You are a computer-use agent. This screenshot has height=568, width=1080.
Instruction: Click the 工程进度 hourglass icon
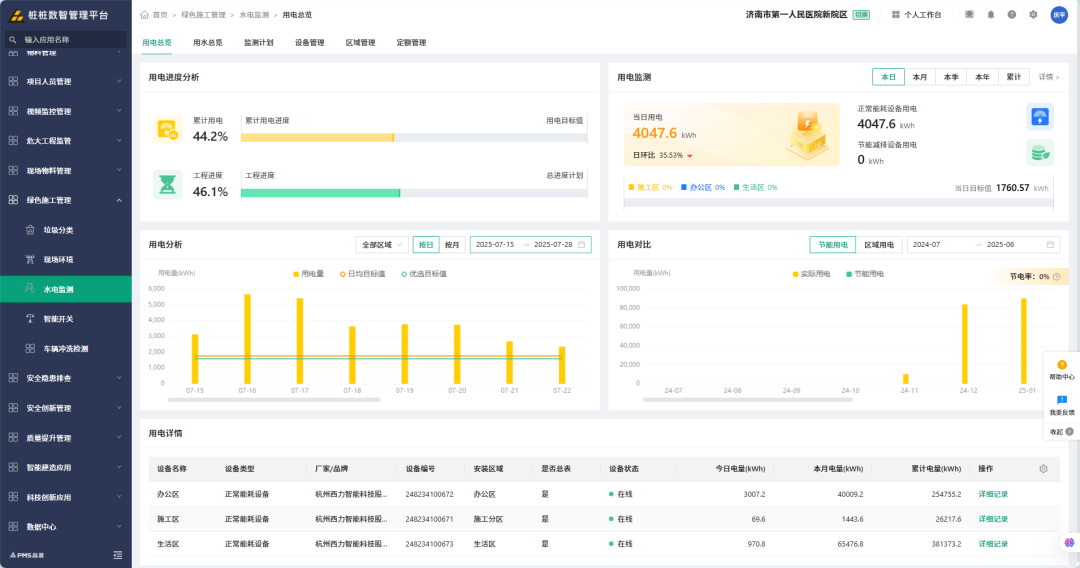[x=167, y=185]
